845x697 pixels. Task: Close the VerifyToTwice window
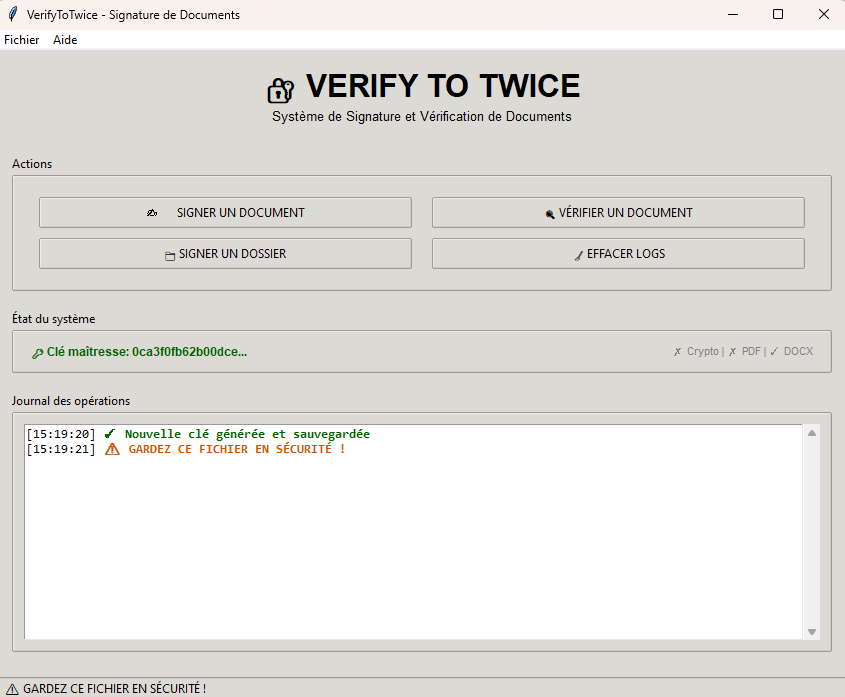[823, 15]
